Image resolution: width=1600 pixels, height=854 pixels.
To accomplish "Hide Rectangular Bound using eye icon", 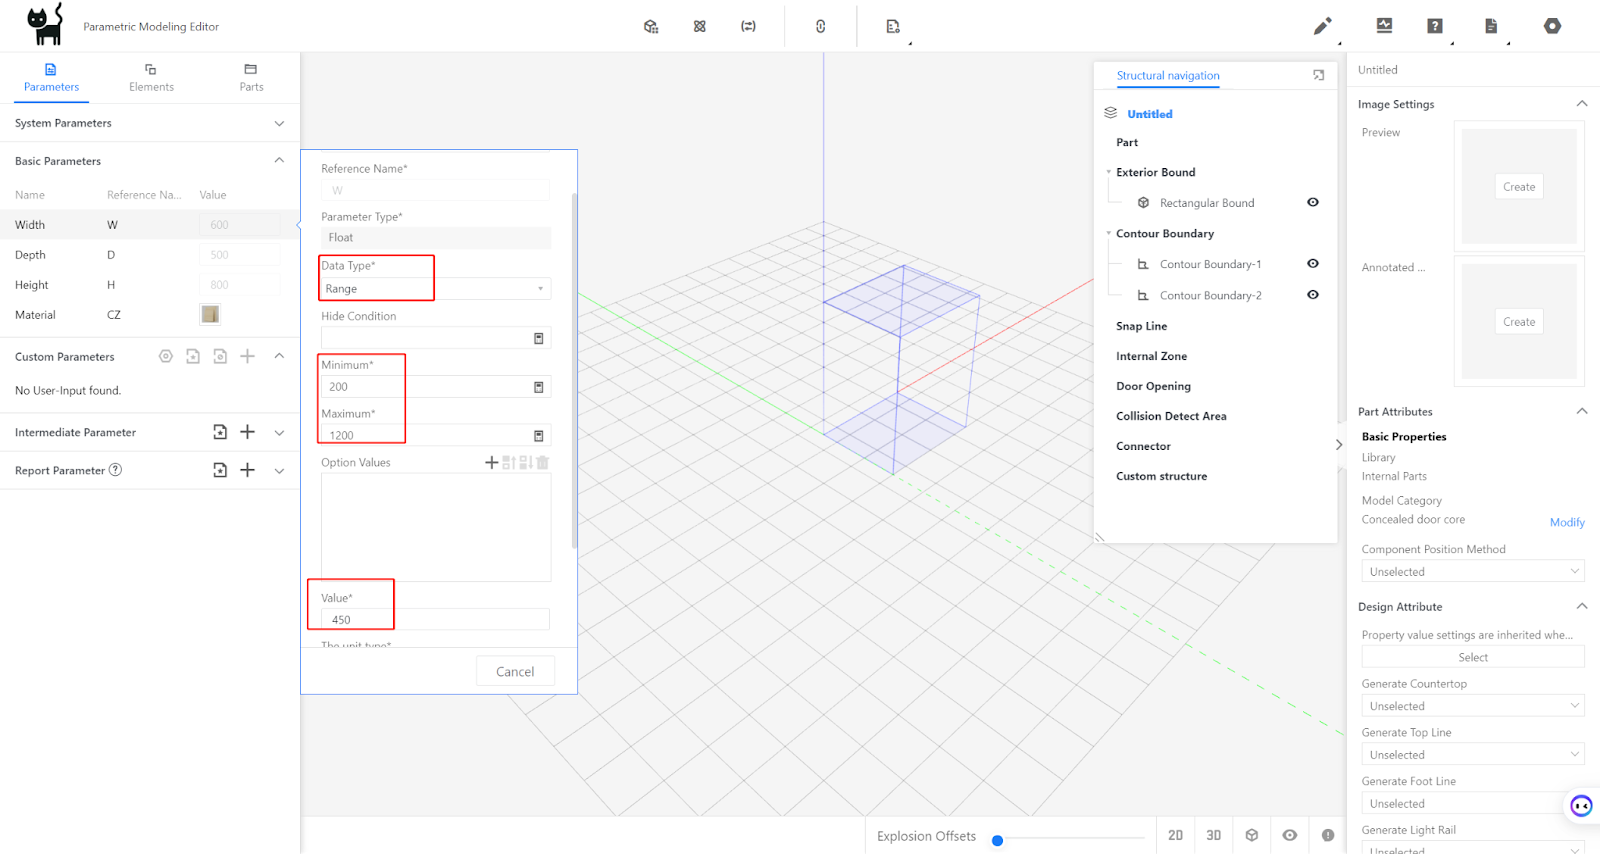I will click(x=1313, y=202).
